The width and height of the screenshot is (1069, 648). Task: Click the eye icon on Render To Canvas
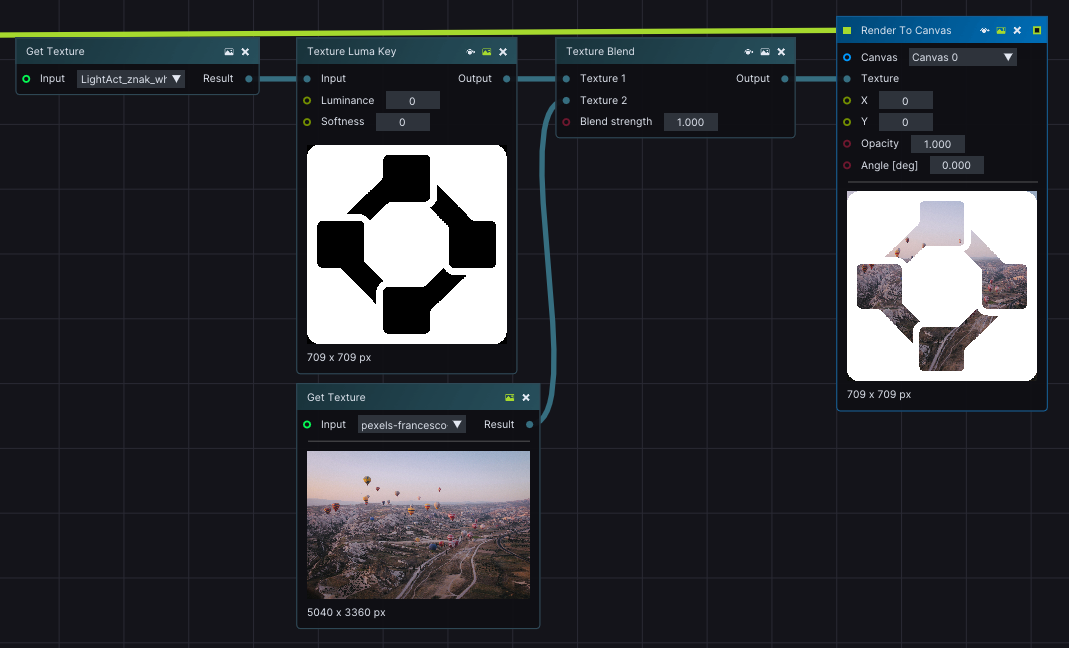pyautogui.click(x=985, y=31)
